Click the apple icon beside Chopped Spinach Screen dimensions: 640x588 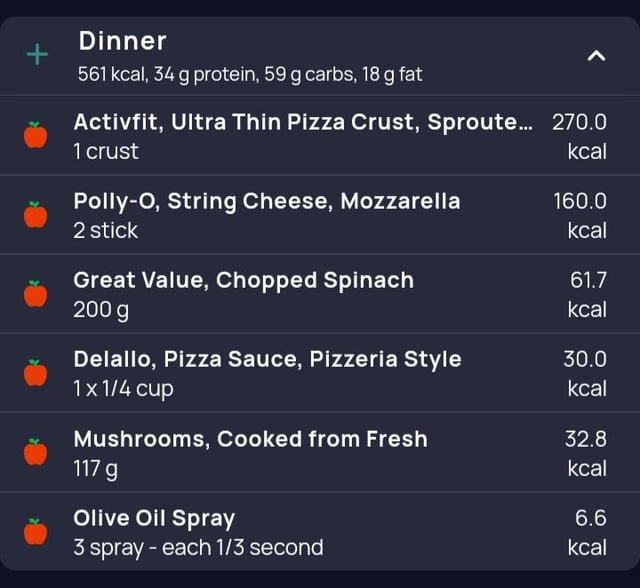36,294
